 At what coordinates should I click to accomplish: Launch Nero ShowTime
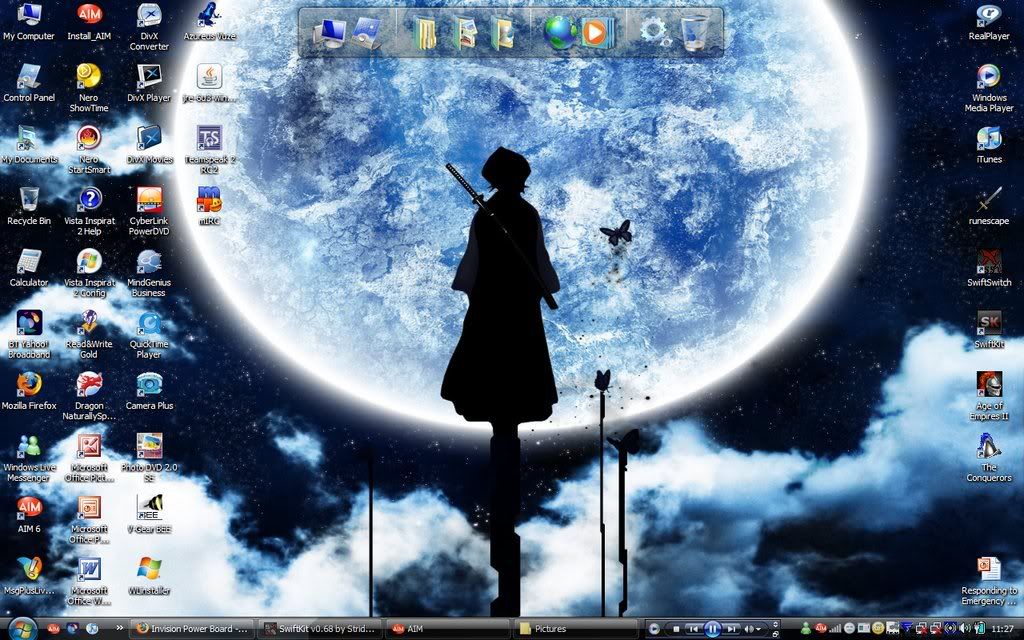[89, 88]
